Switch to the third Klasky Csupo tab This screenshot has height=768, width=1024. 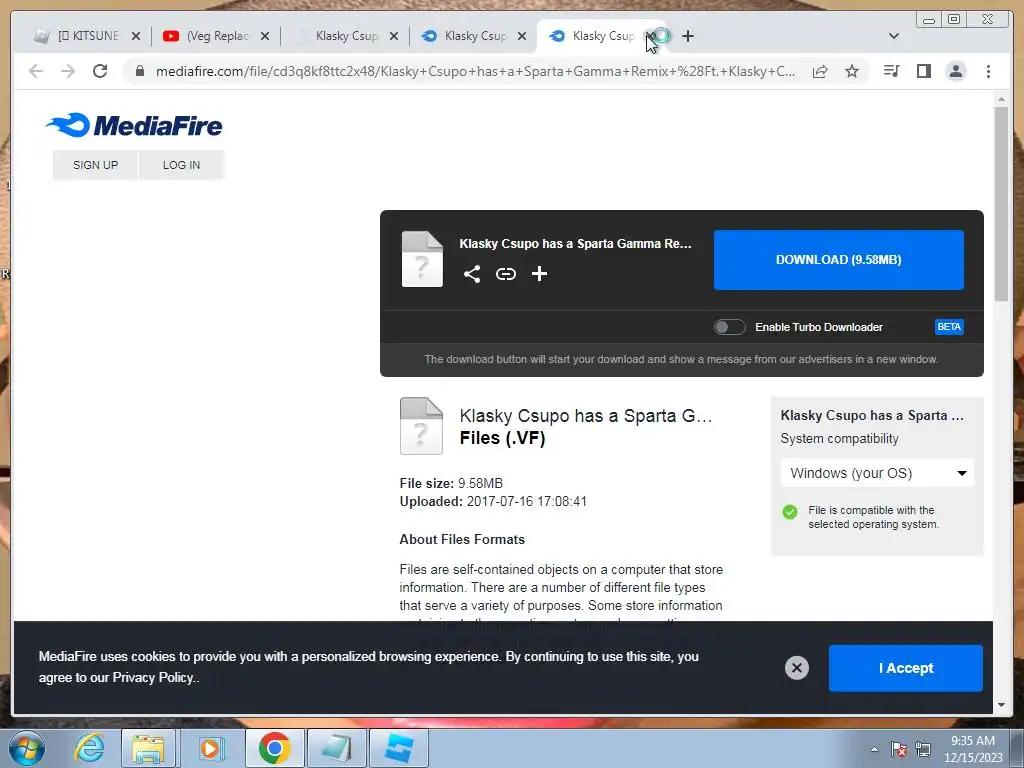click(345, 36)
